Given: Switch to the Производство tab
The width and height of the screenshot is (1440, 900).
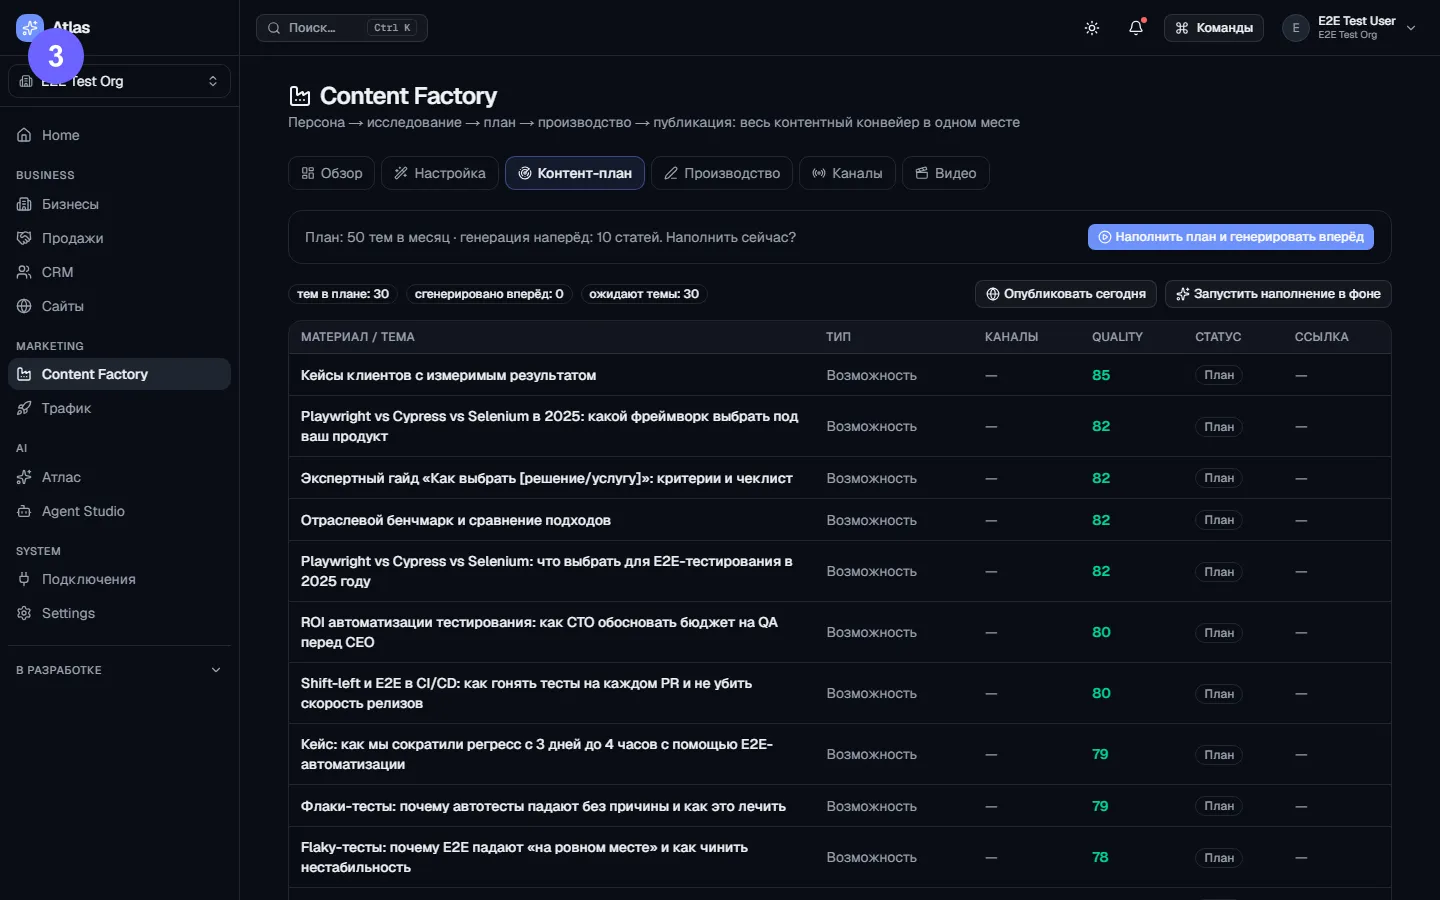Looking at the screenshot, I should [x=722, y=173].
